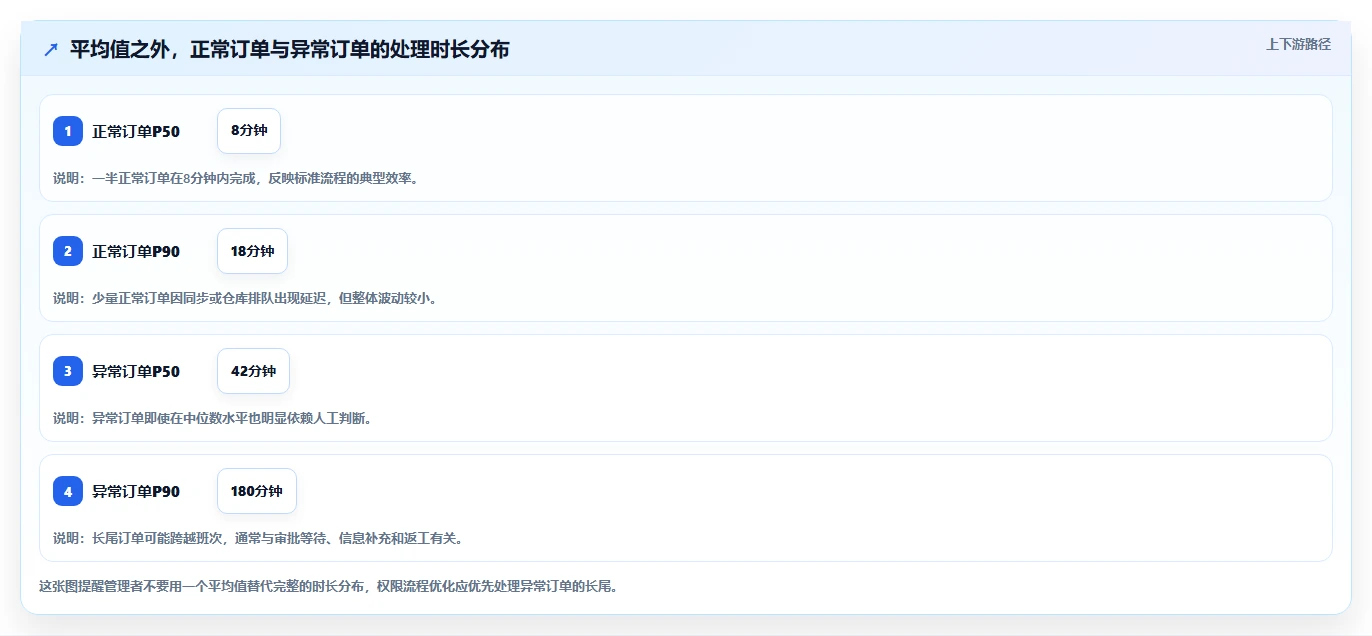
Task: Click the 42分钟 value pill
Action: pos(253,371)
